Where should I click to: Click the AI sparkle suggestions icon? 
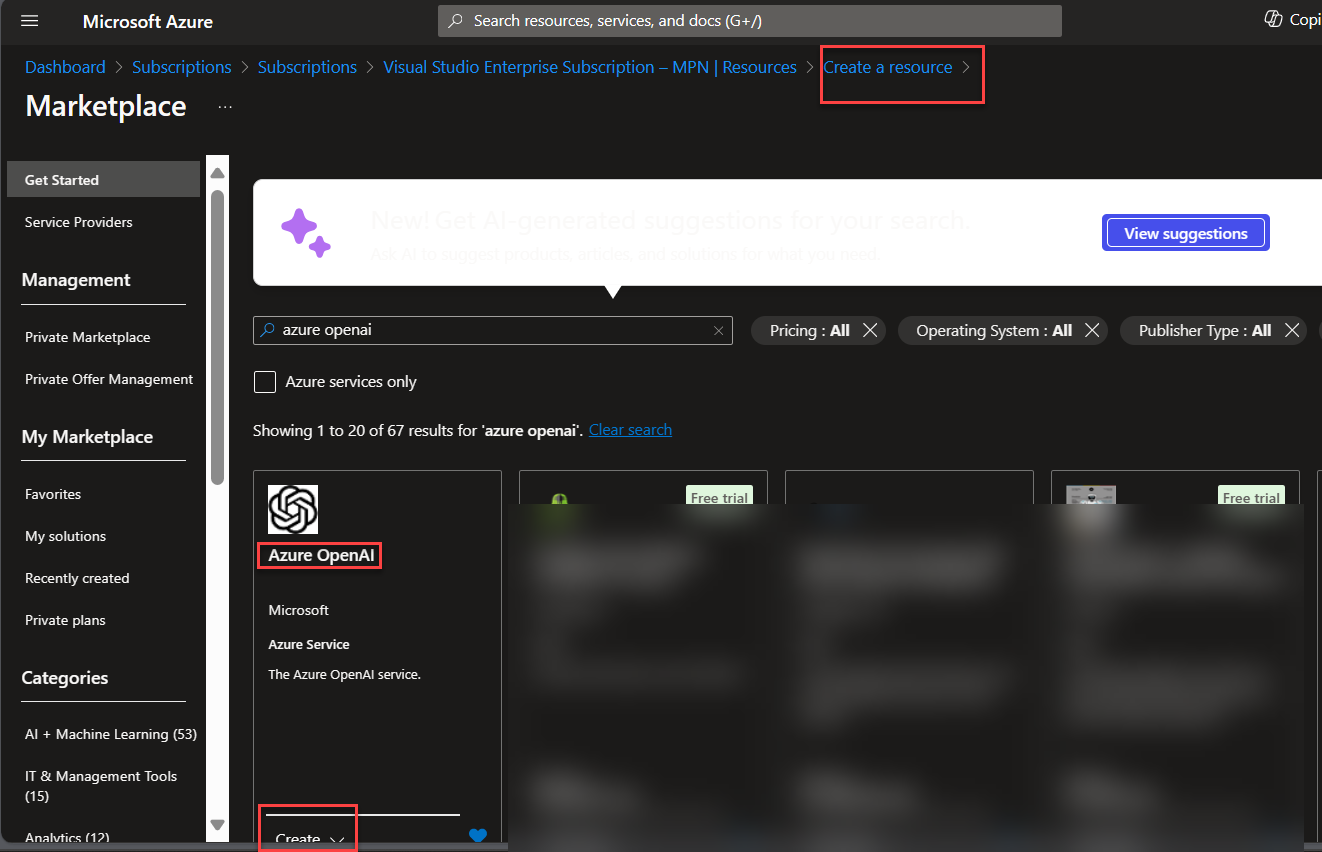pyautogui.click(x=305, y=233)
